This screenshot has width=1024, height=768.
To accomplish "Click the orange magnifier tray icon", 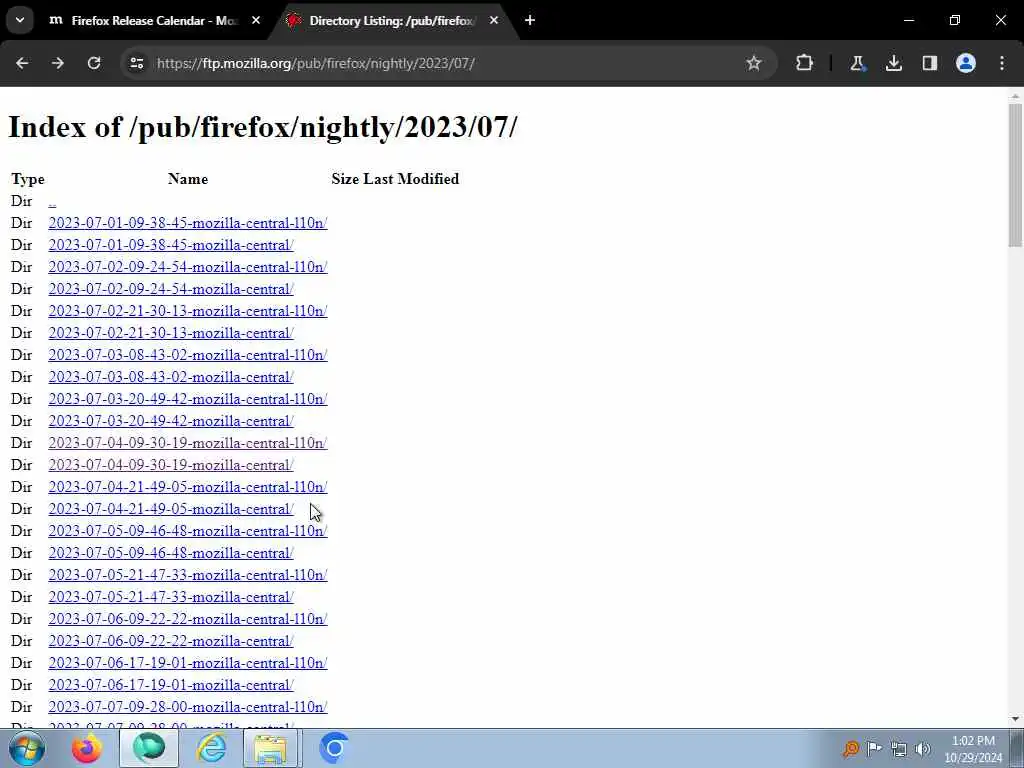I will click(850, 748).
